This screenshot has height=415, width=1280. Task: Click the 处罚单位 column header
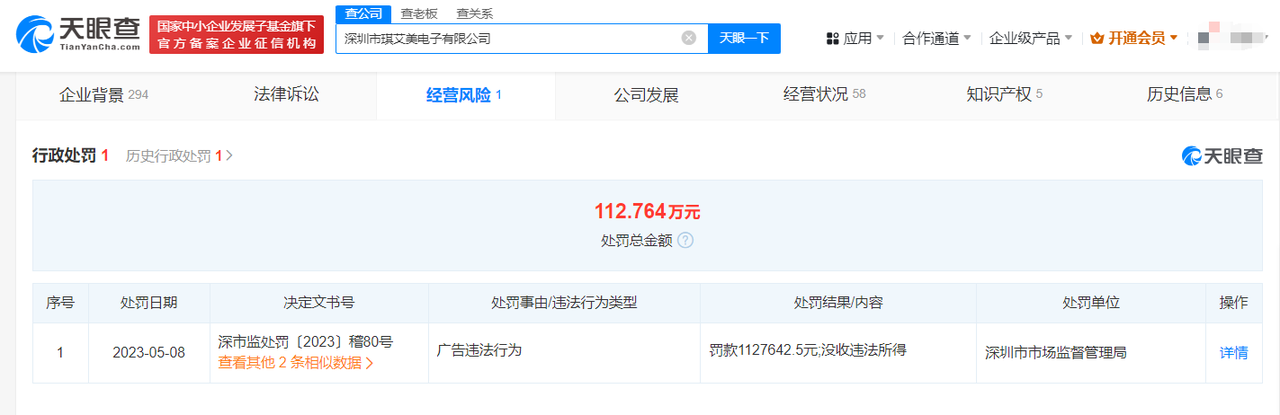point(1091,303)
